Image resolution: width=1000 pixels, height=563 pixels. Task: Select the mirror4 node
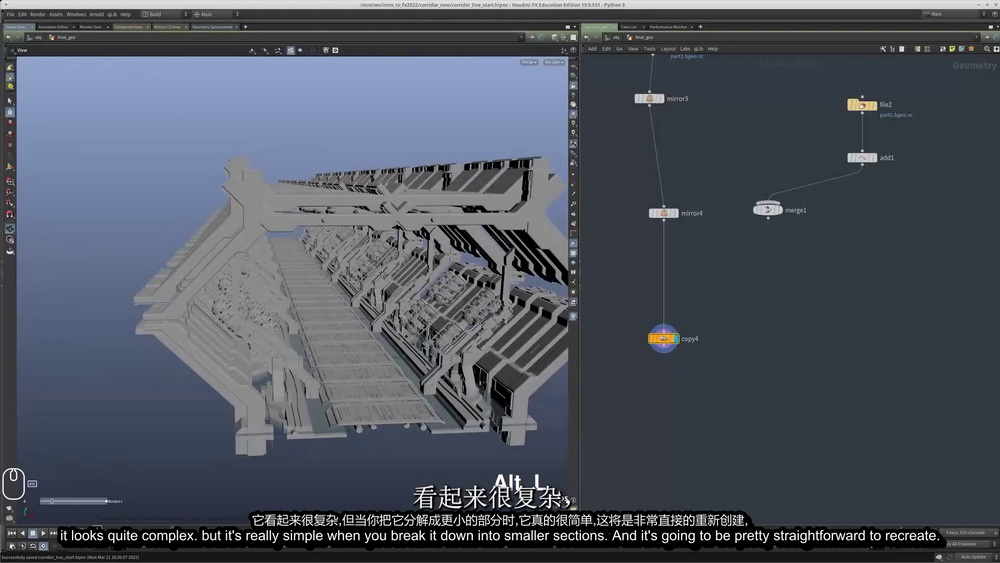663,213
